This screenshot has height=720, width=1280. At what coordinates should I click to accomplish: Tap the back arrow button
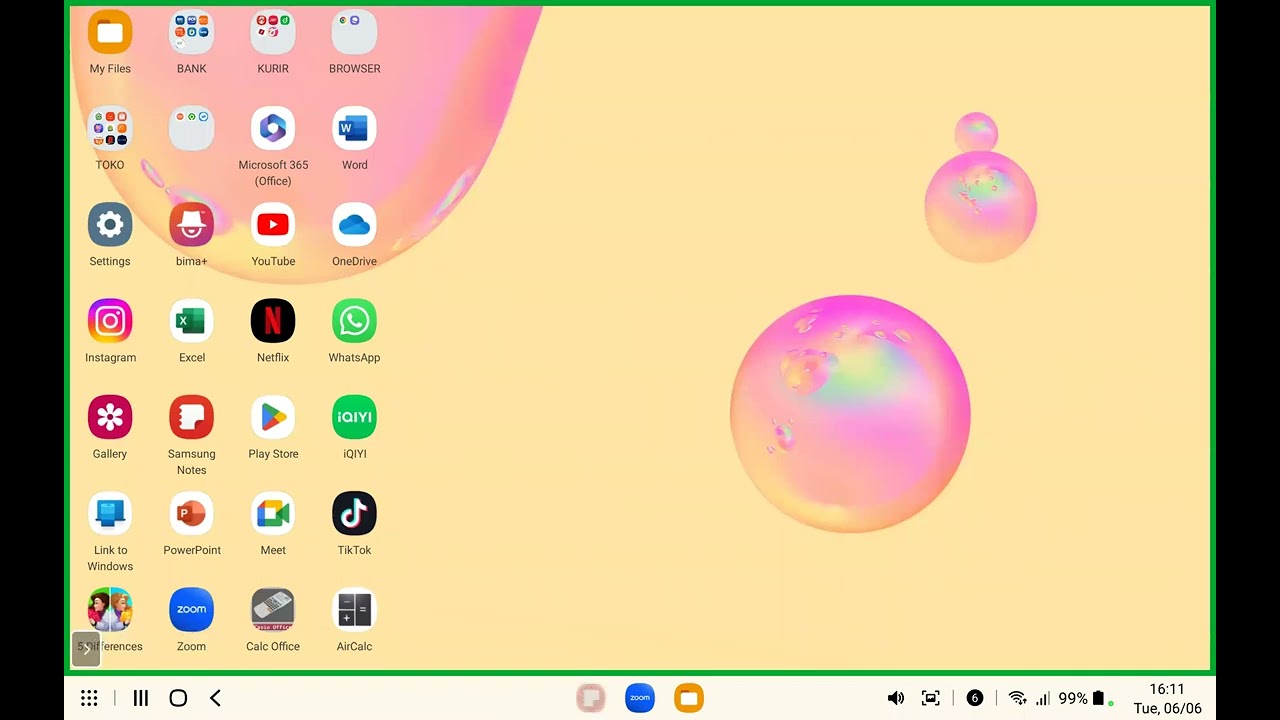coord(215,698)
